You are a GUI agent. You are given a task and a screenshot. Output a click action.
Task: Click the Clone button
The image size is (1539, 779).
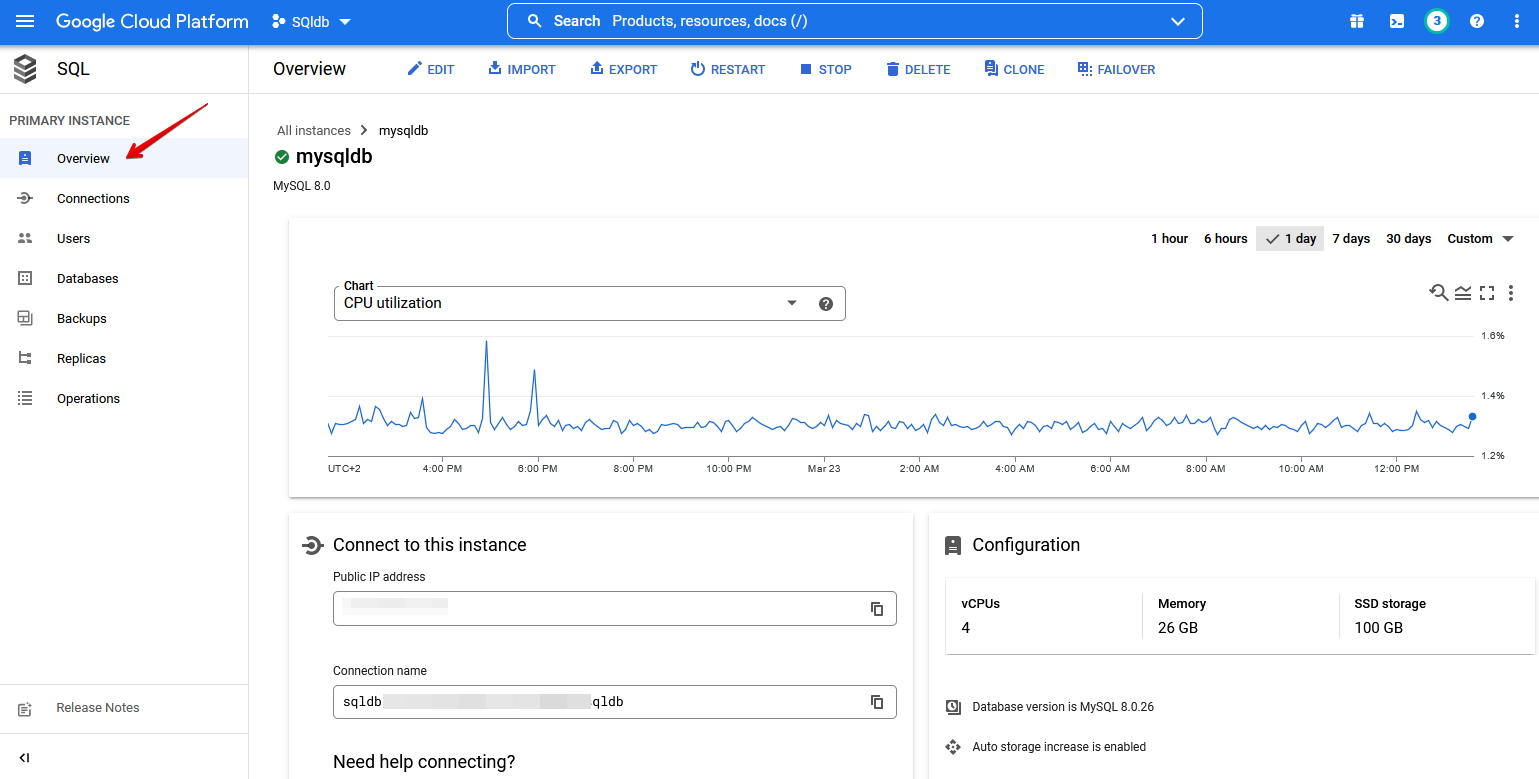pyautogui.click(x=1014, y=69)
